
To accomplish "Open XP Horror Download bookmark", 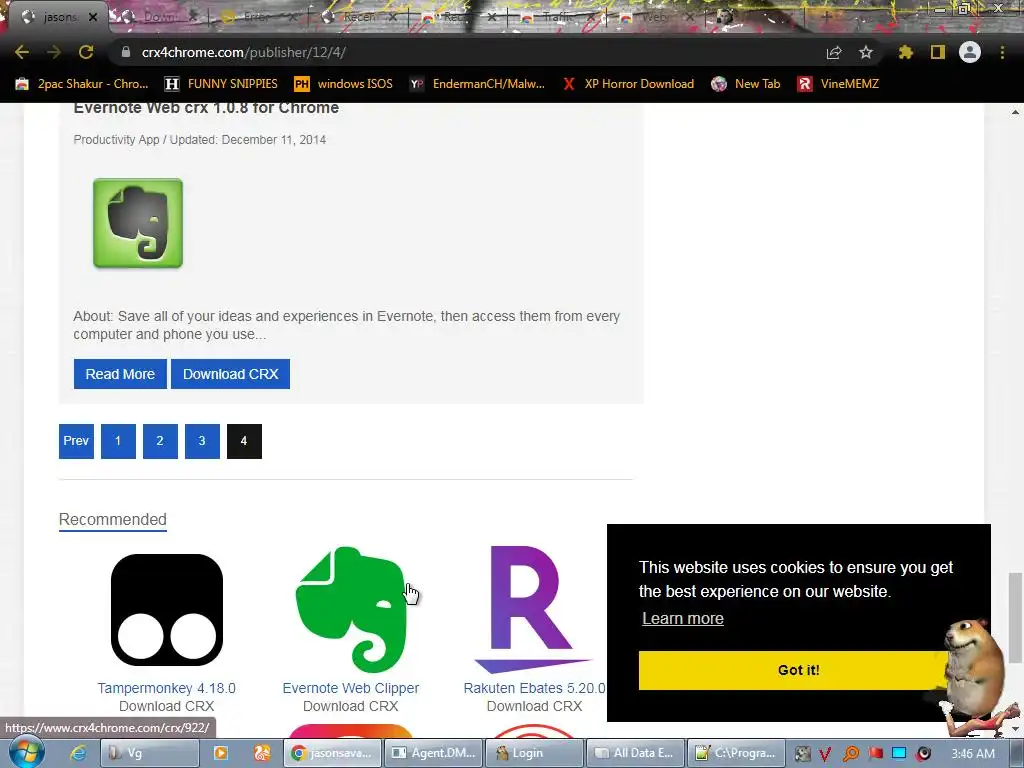I will pyautogui.click(x=628, y=84).
